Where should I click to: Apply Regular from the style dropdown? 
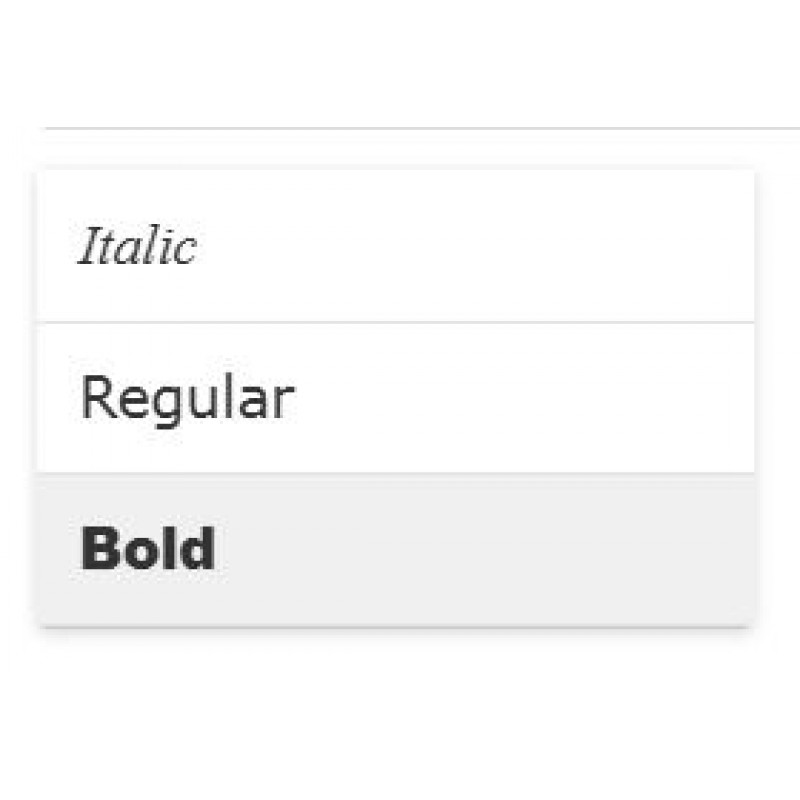(x=187, y=398)
